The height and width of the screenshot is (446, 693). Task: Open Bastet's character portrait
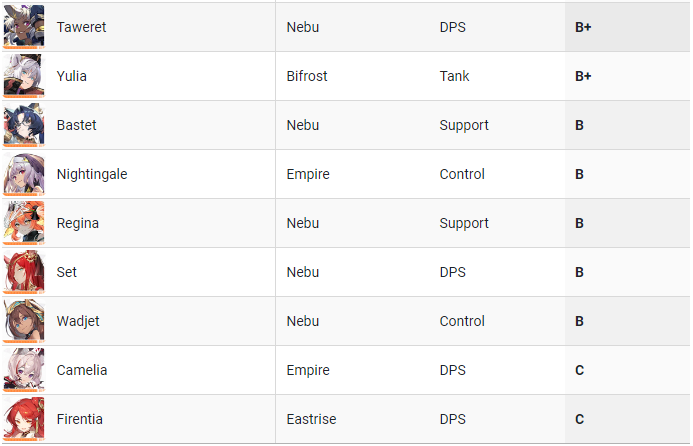pos(24,125)
